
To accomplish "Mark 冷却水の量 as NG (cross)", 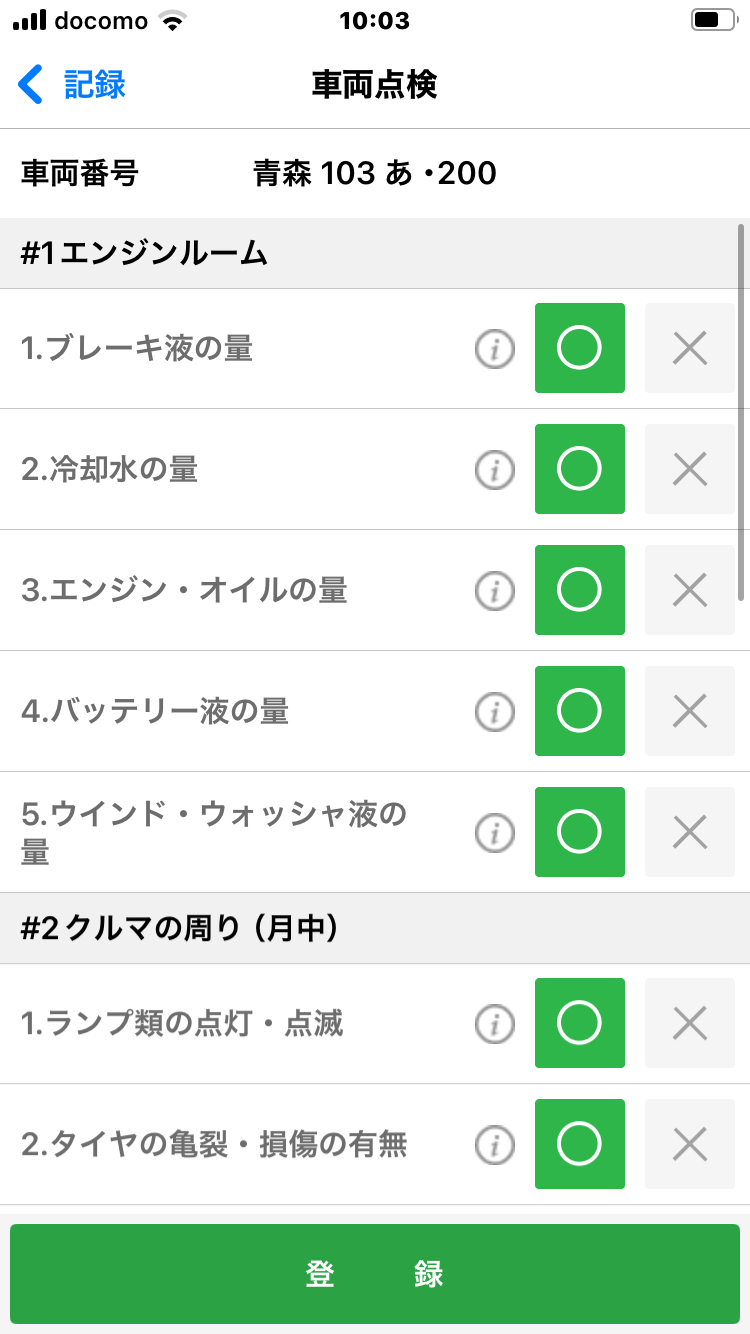I will pos(690,469).
